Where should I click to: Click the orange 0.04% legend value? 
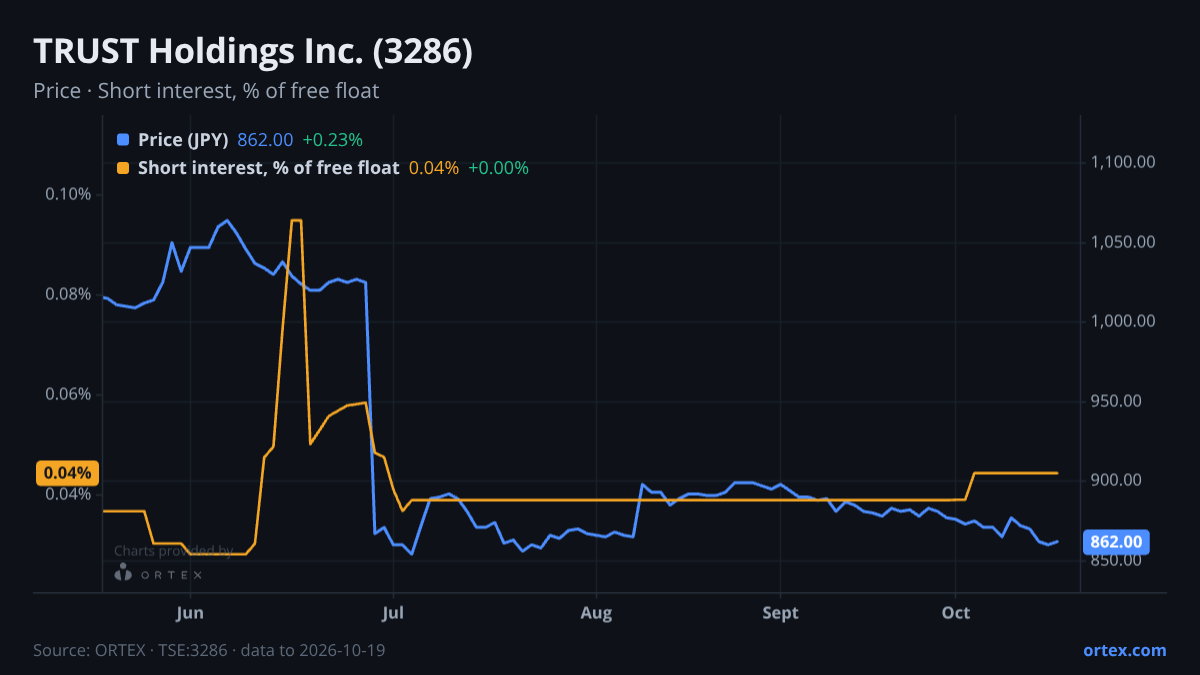434,168
